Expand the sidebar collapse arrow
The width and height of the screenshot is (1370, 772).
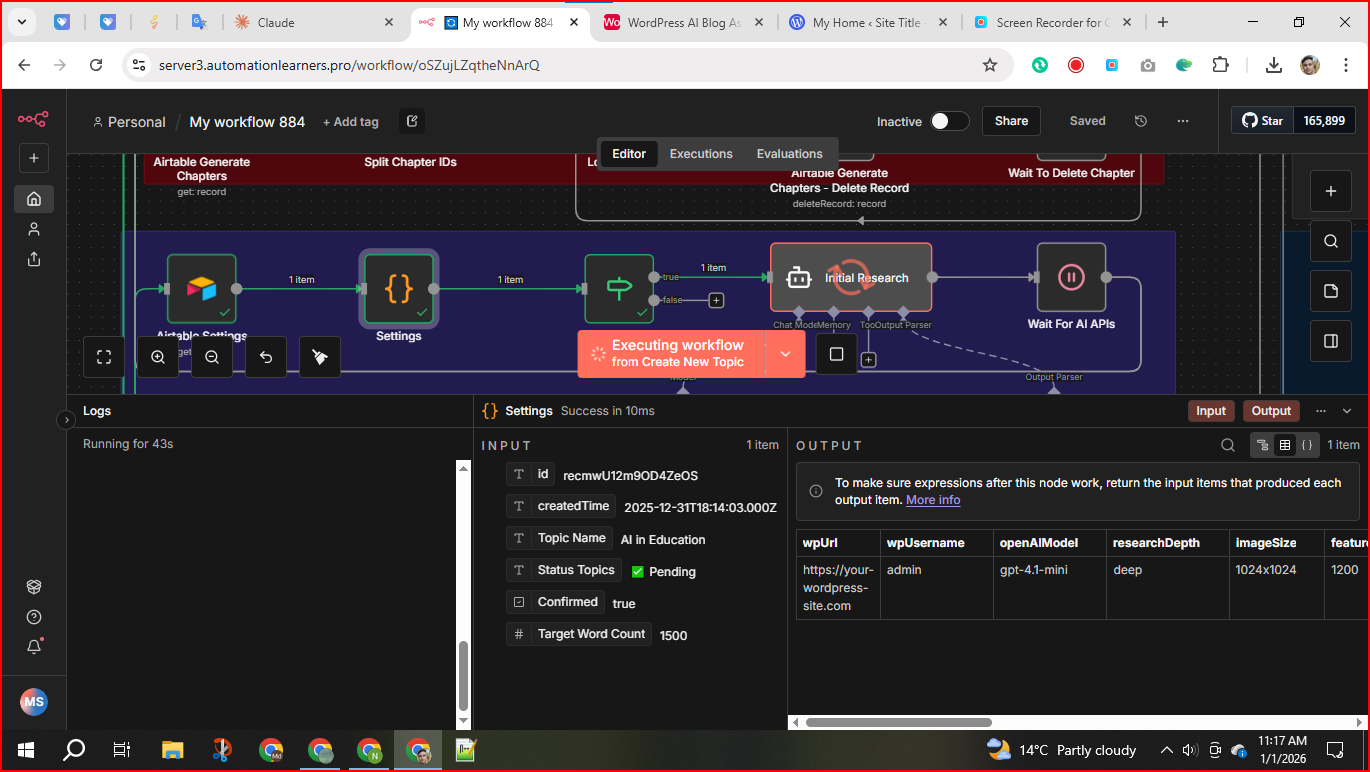click(66, 420)
